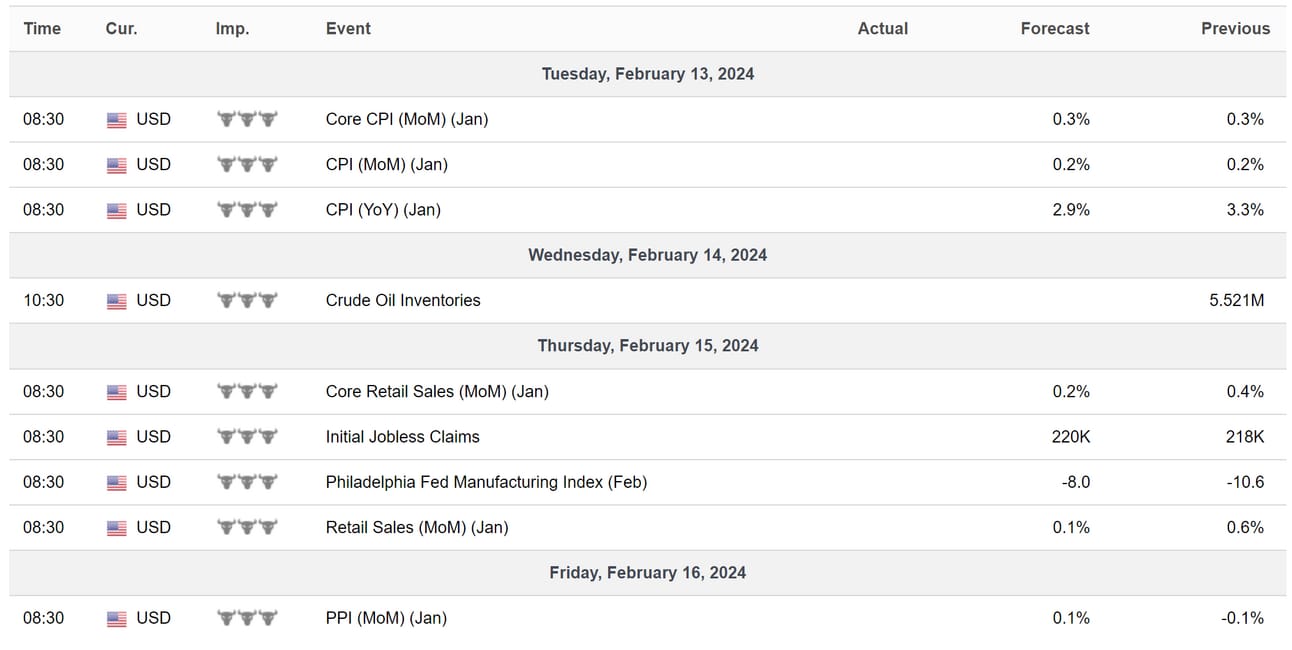Viewport: 1292px width, 650px height.
Task: Click the US flag icon beside Core CPI (MoM)
Action: [116, 120]
